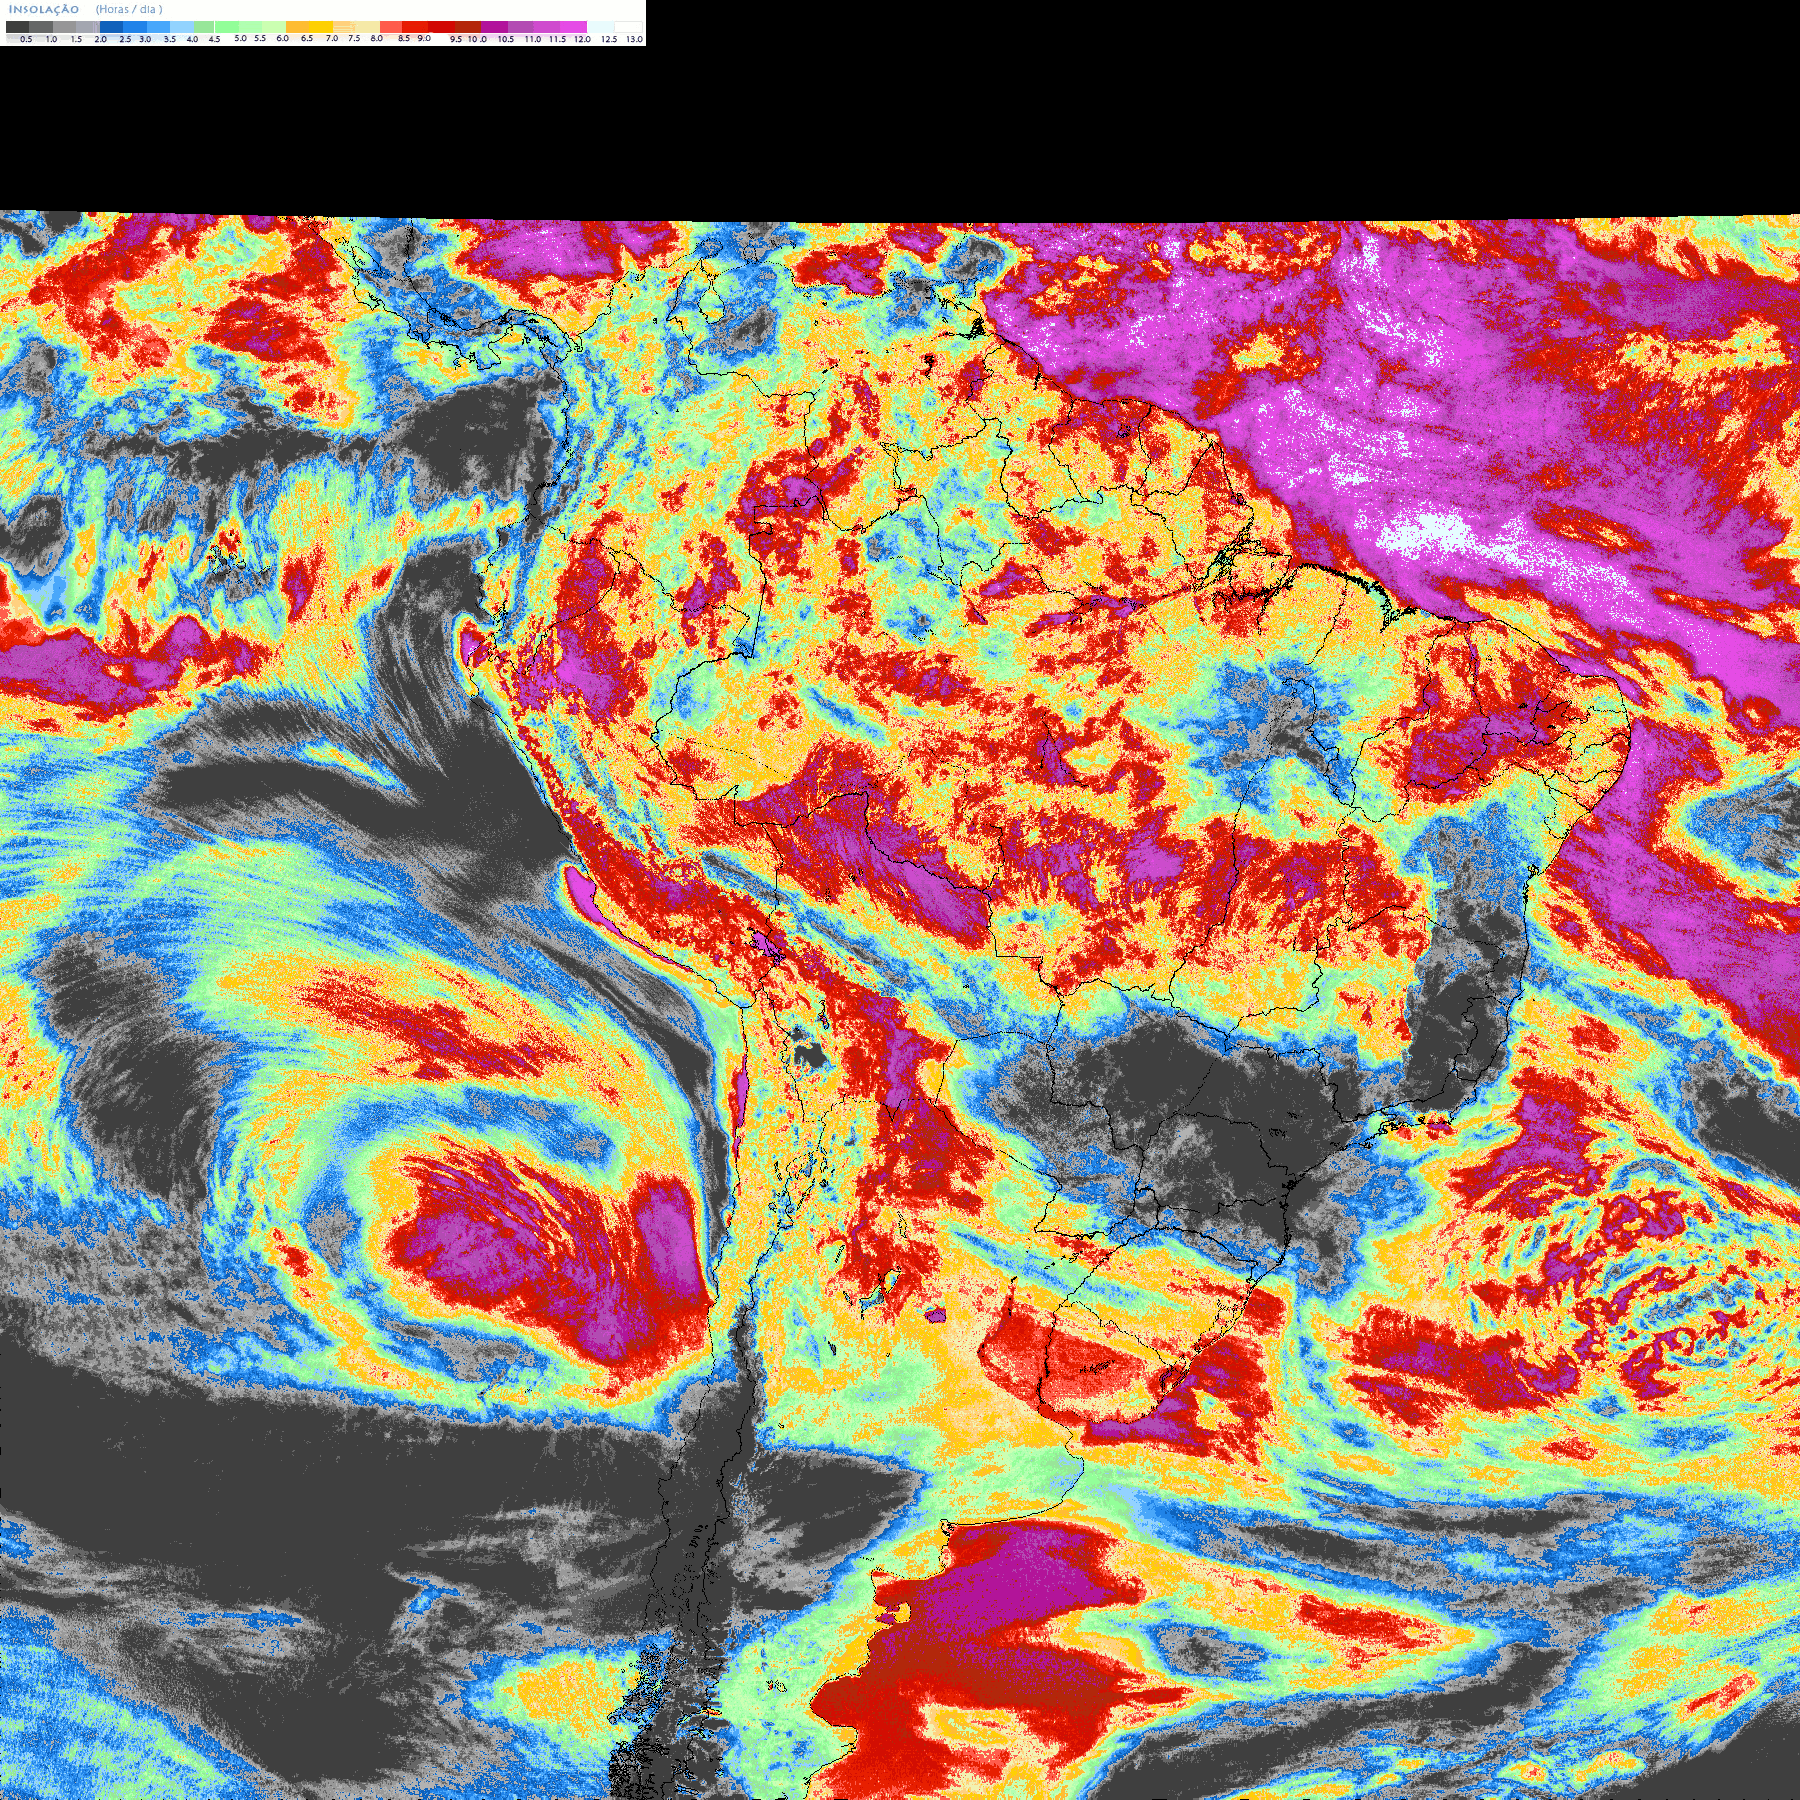Click the 7.5 legend value
Viewport: 1800px width, 1800px height.
(354, 38)
